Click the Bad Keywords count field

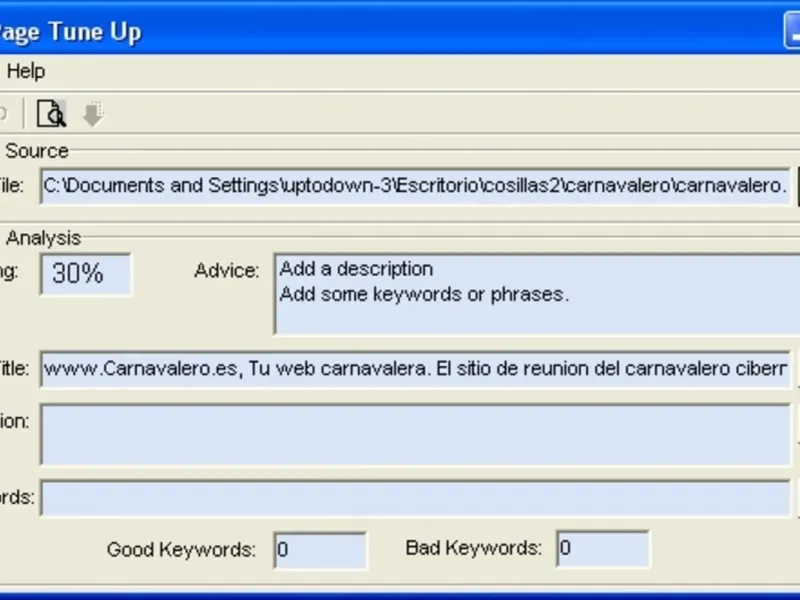(602, 549)
